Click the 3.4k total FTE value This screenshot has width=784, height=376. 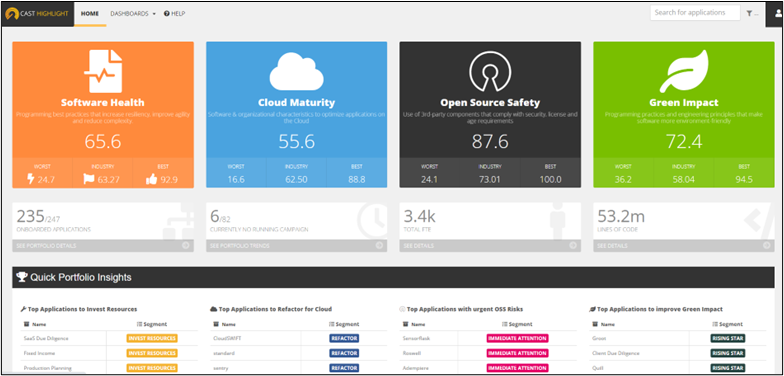click(x=420, y=216)
